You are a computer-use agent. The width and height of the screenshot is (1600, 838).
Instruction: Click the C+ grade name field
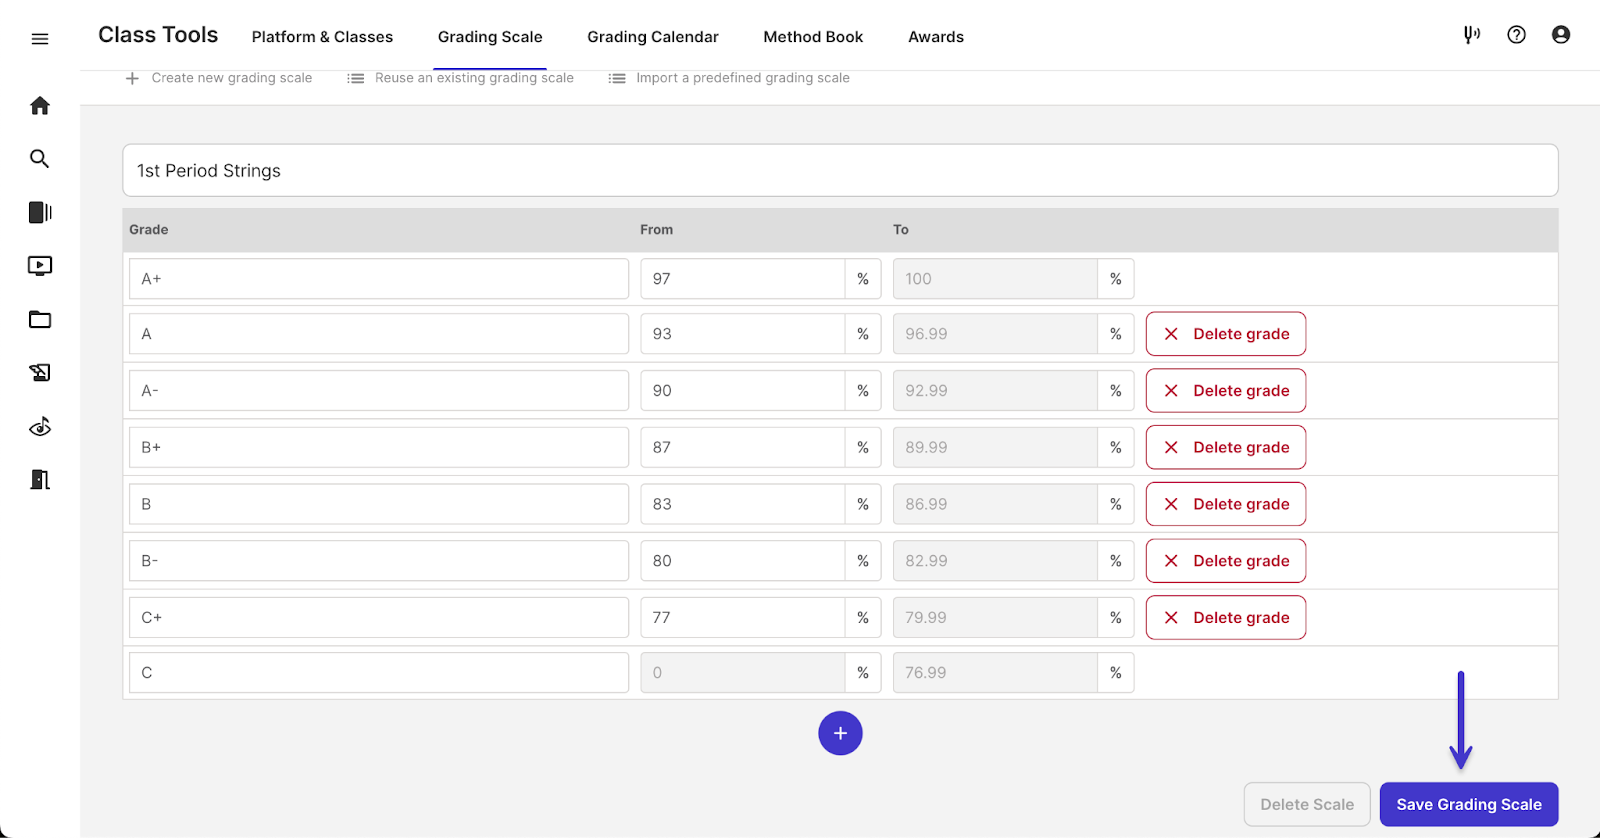point(379,618)
